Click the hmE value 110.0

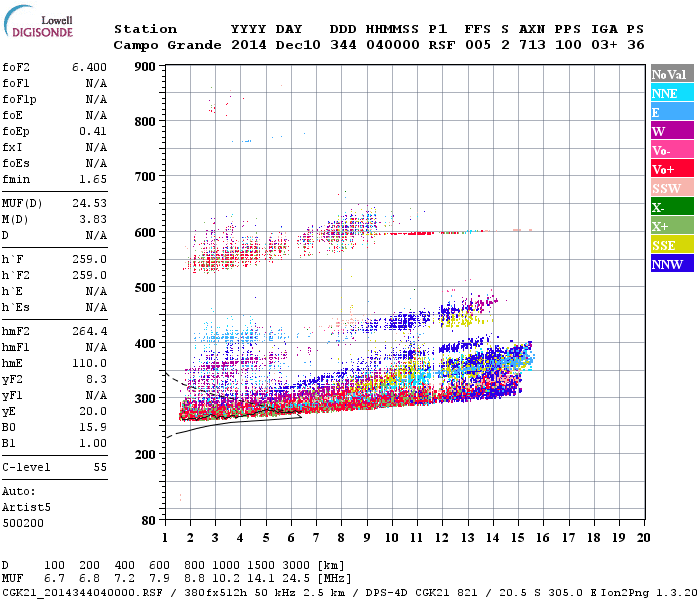tap(89, 363)
